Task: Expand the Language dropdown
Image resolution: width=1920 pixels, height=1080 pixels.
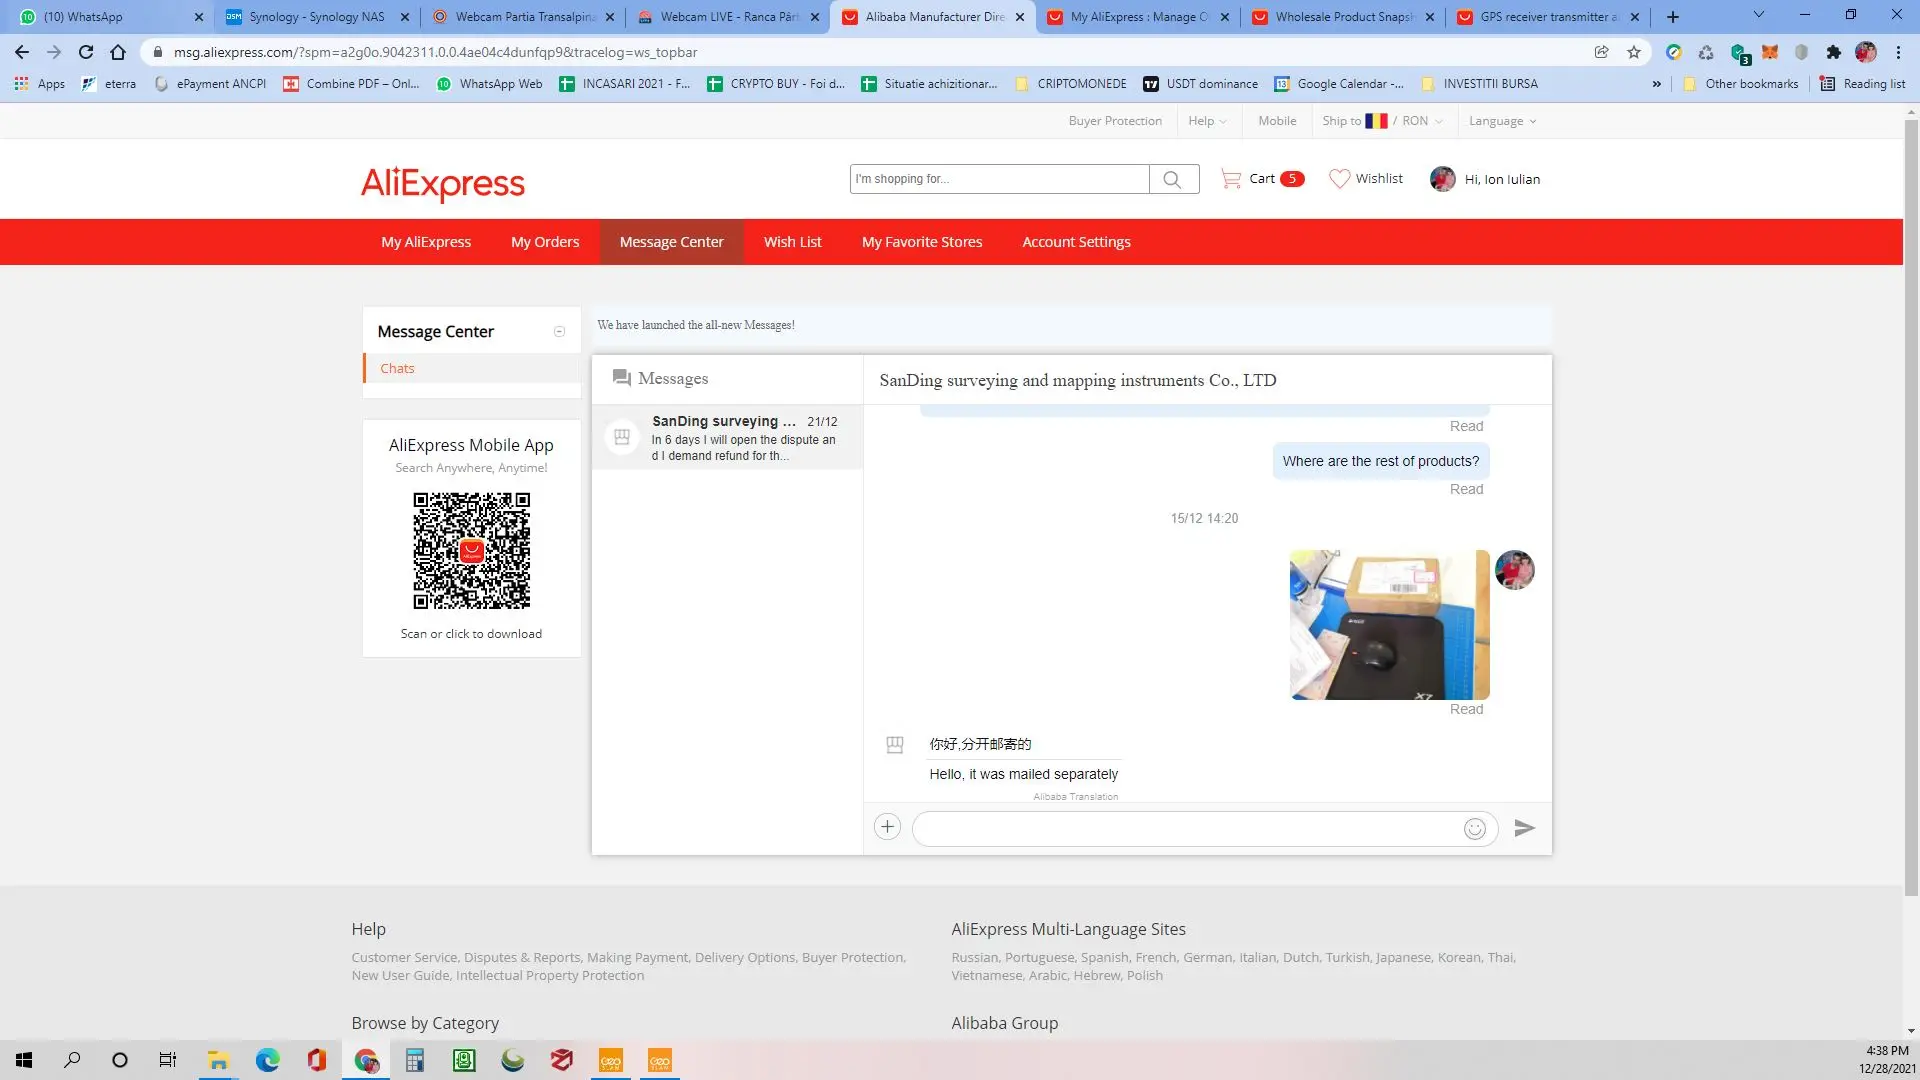Action: point(1502,121)
